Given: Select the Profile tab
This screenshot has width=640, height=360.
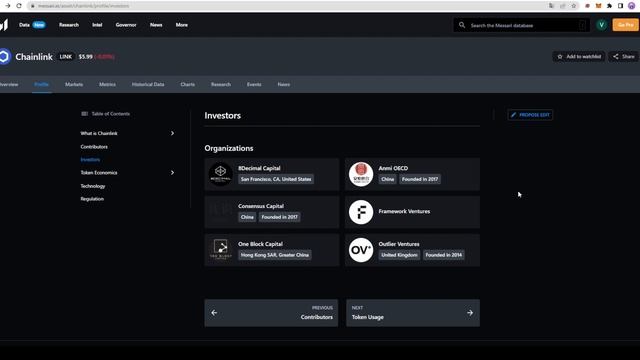Looking at the screenshot, I should click(x=42, y=84).
